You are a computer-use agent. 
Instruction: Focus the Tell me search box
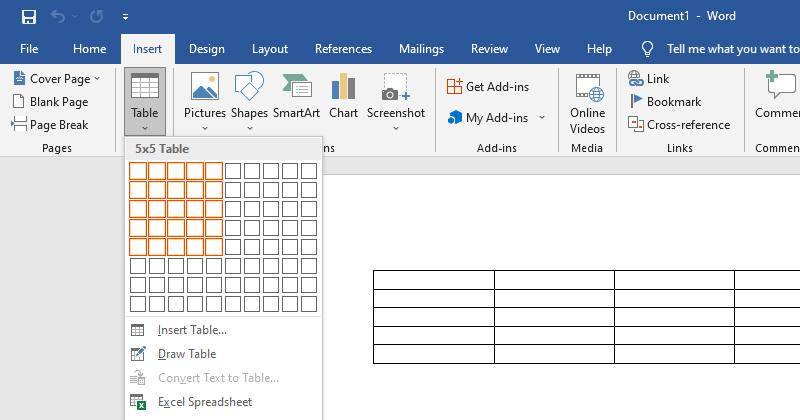[x=733, y=49]
